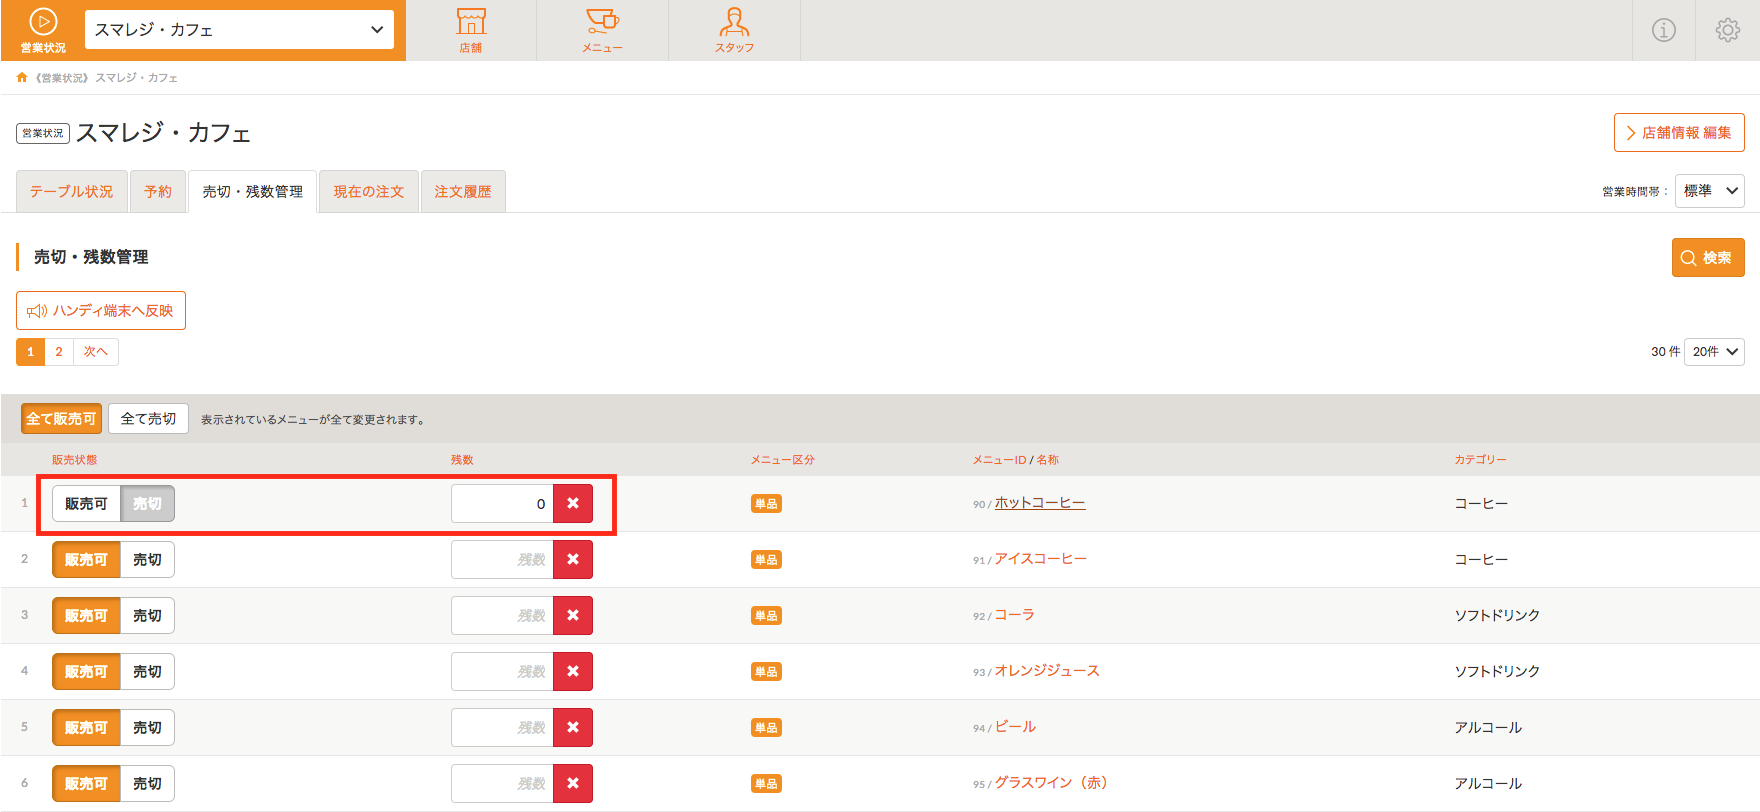Open the ビール menu link
This screenshot has height=812, width=1760.
pyautogui.click(x=1015, y=727)
